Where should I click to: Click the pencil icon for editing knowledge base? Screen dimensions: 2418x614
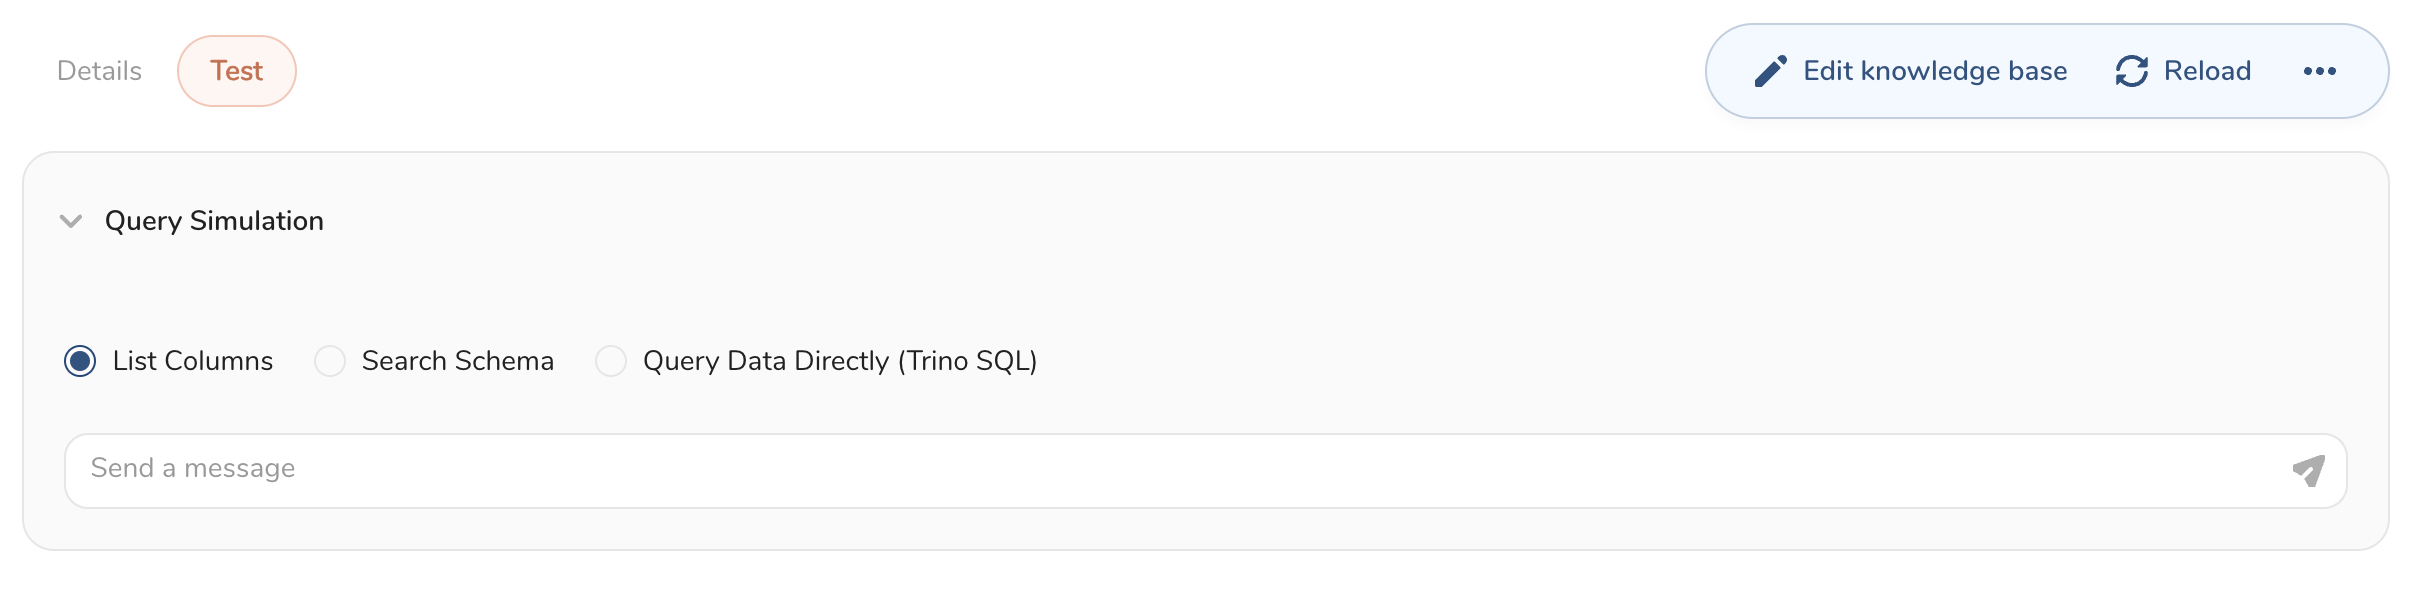pyautogui.click(x=1770, y=71)
